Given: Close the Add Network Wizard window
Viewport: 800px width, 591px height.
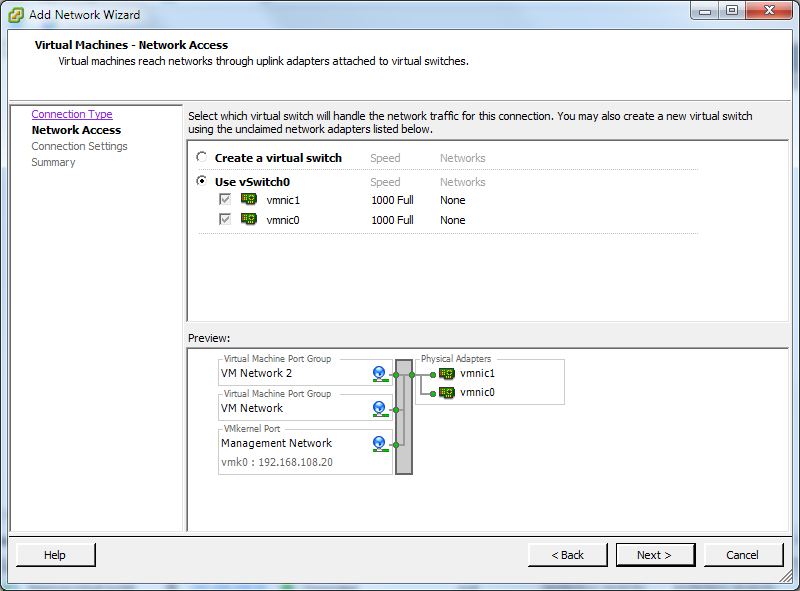Looking at the screenshot, I should coord(769,11).
